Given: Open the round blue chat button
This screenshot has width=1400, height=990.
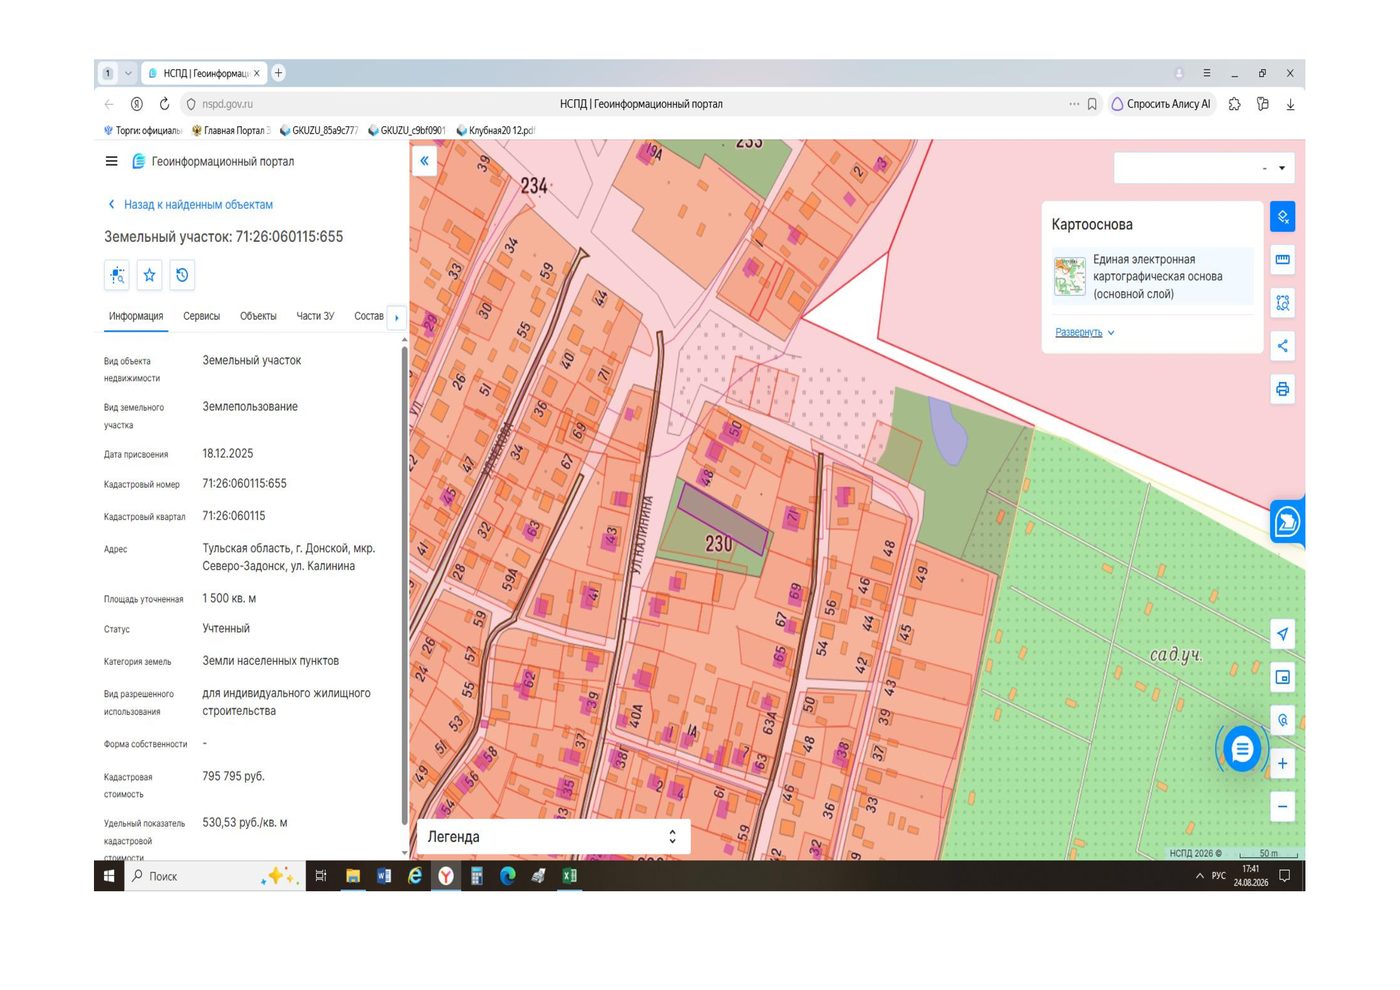Looking at the screenshot, I should (1242, 748).
